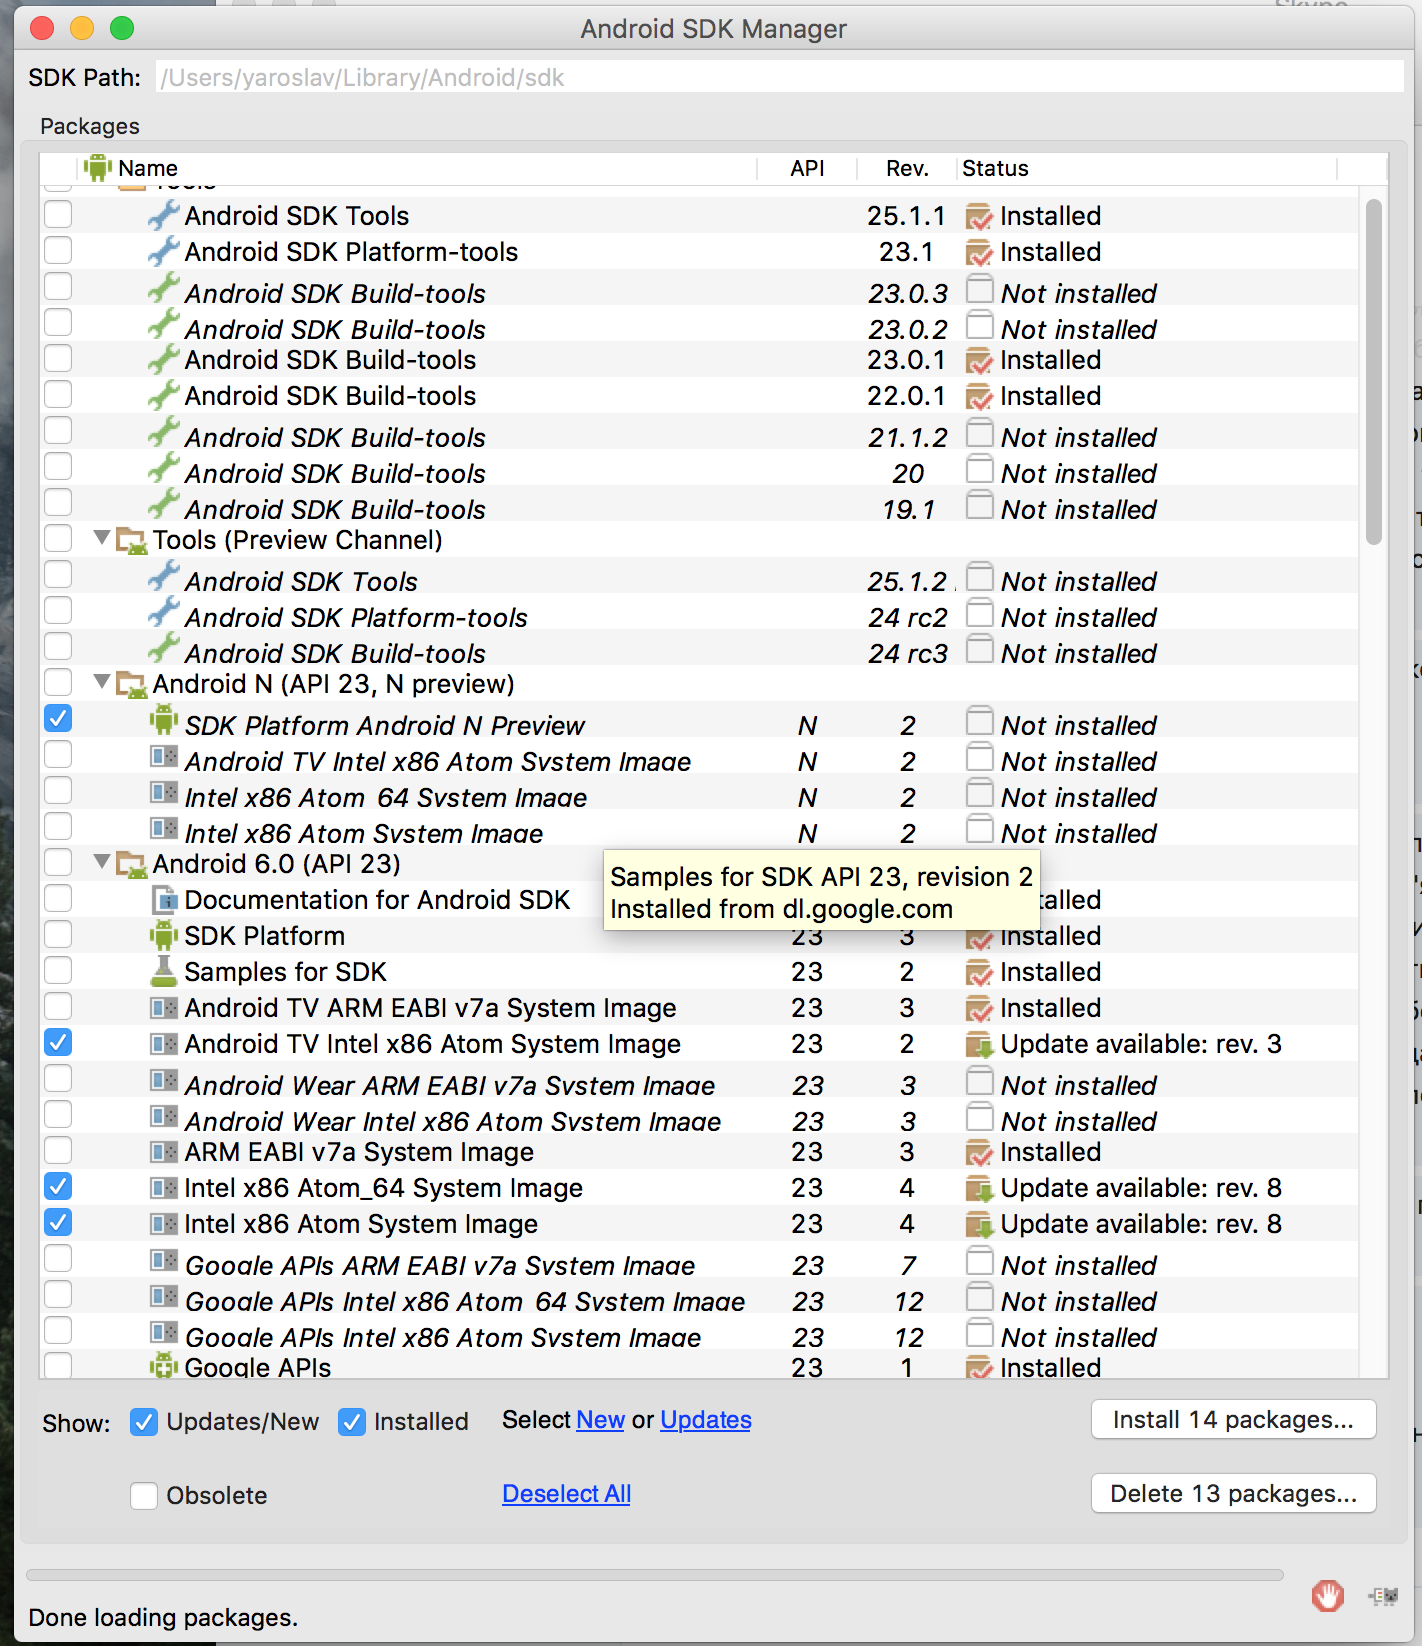Uncheck Intel x86 Atom_64 System Image
The height and width of the screenshot is (1646, 1422).
[x=58, y=1186]
